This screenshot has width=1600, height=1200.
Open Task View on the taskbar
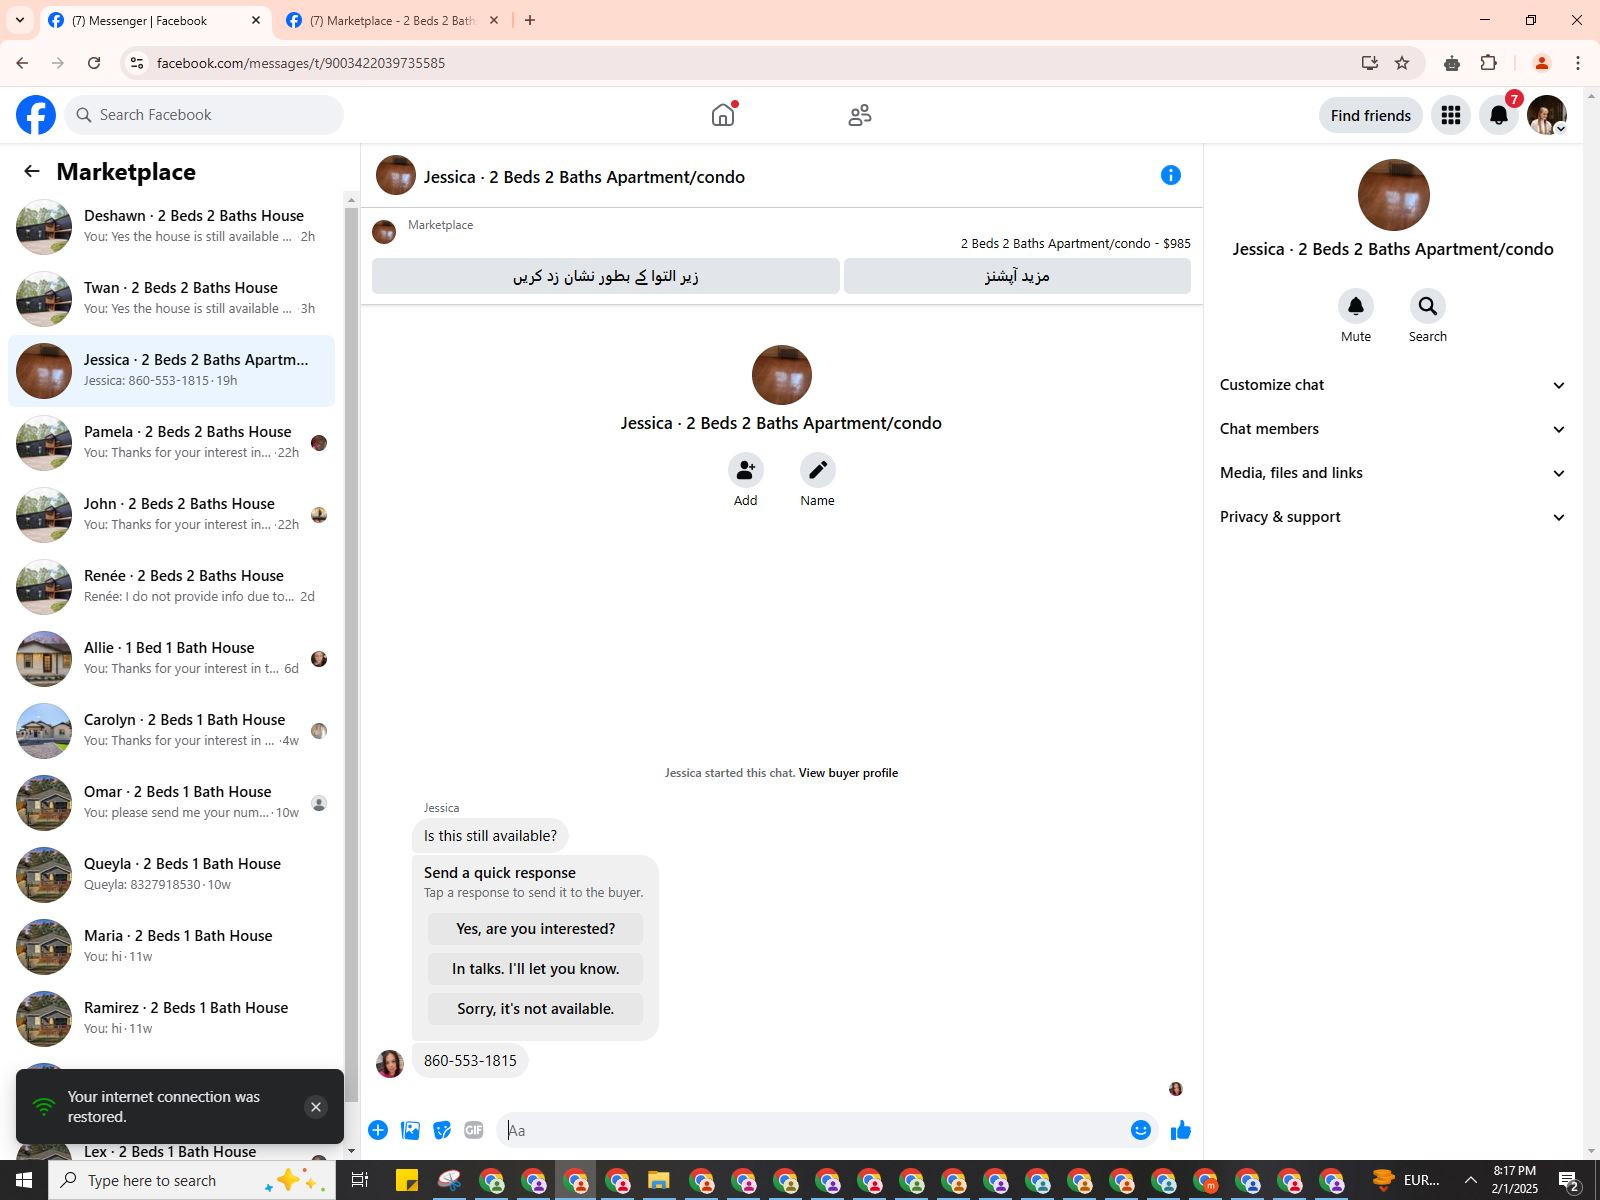359,1180
